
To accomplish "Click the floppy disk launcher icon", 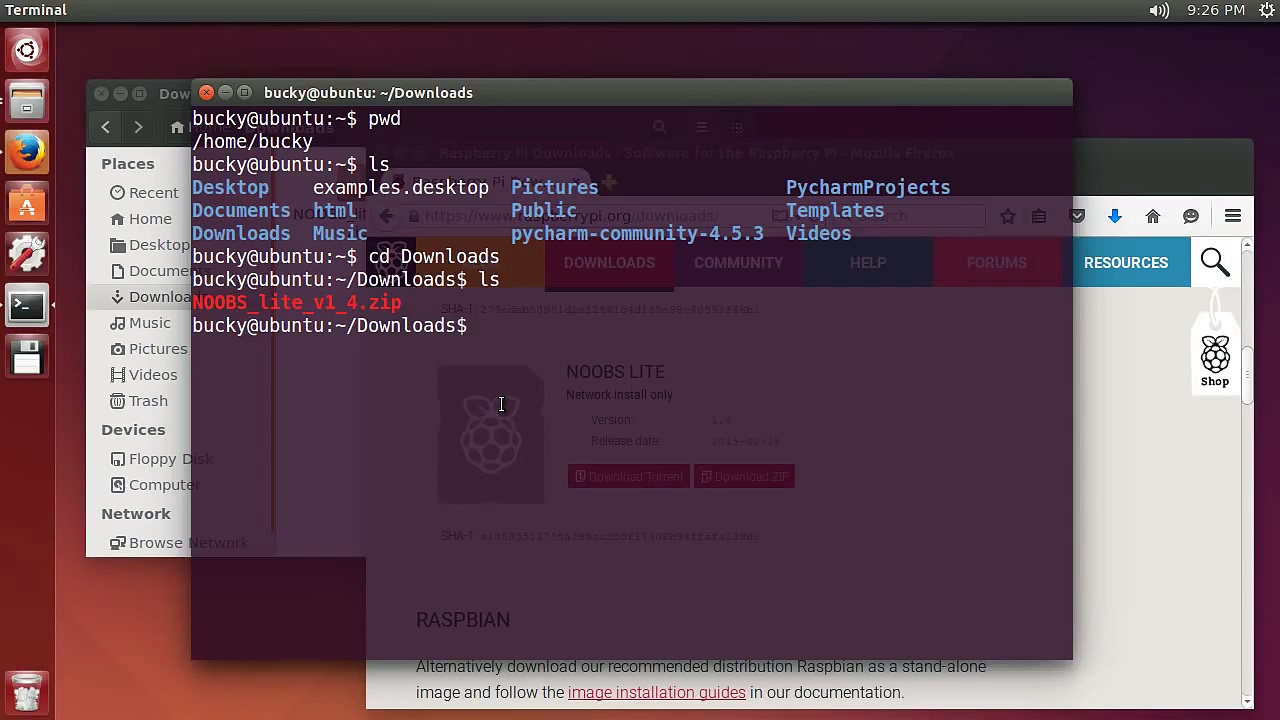I will click(27, 358).
